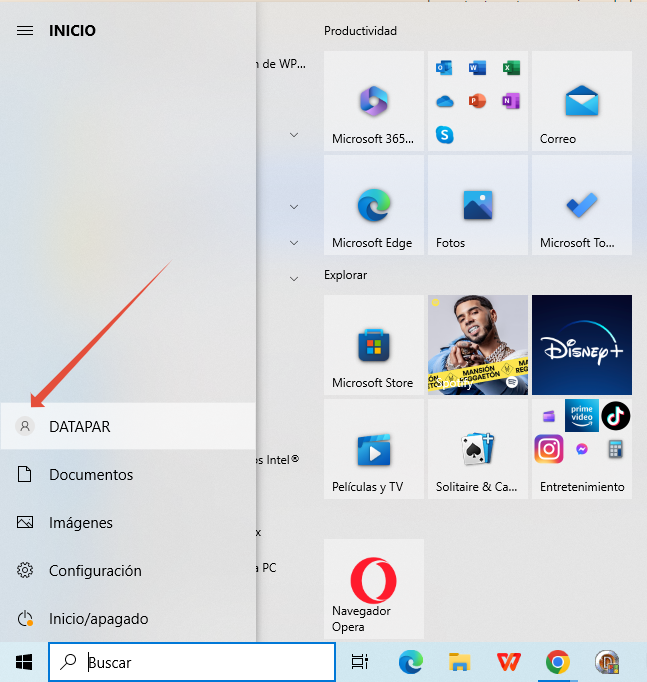647x682 pixels.
Task: Open Documentos folder
Action: pos(128,475)
